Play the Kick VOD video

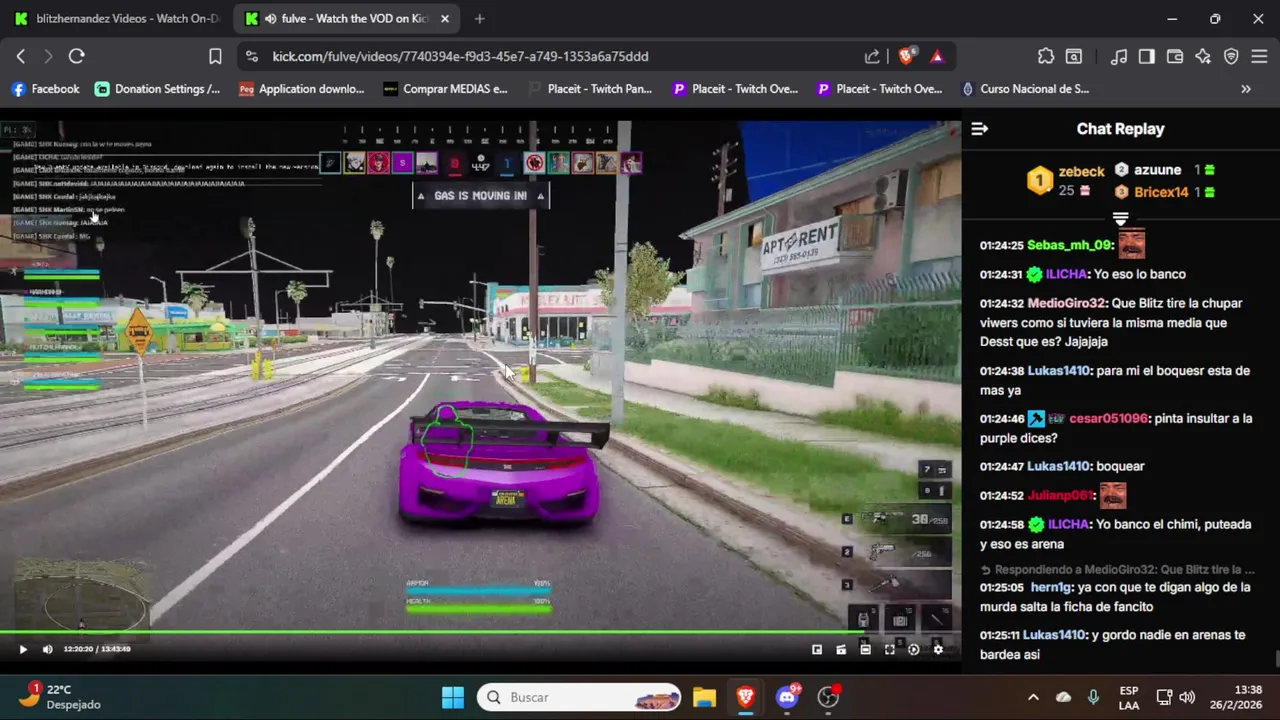[23, 649]
